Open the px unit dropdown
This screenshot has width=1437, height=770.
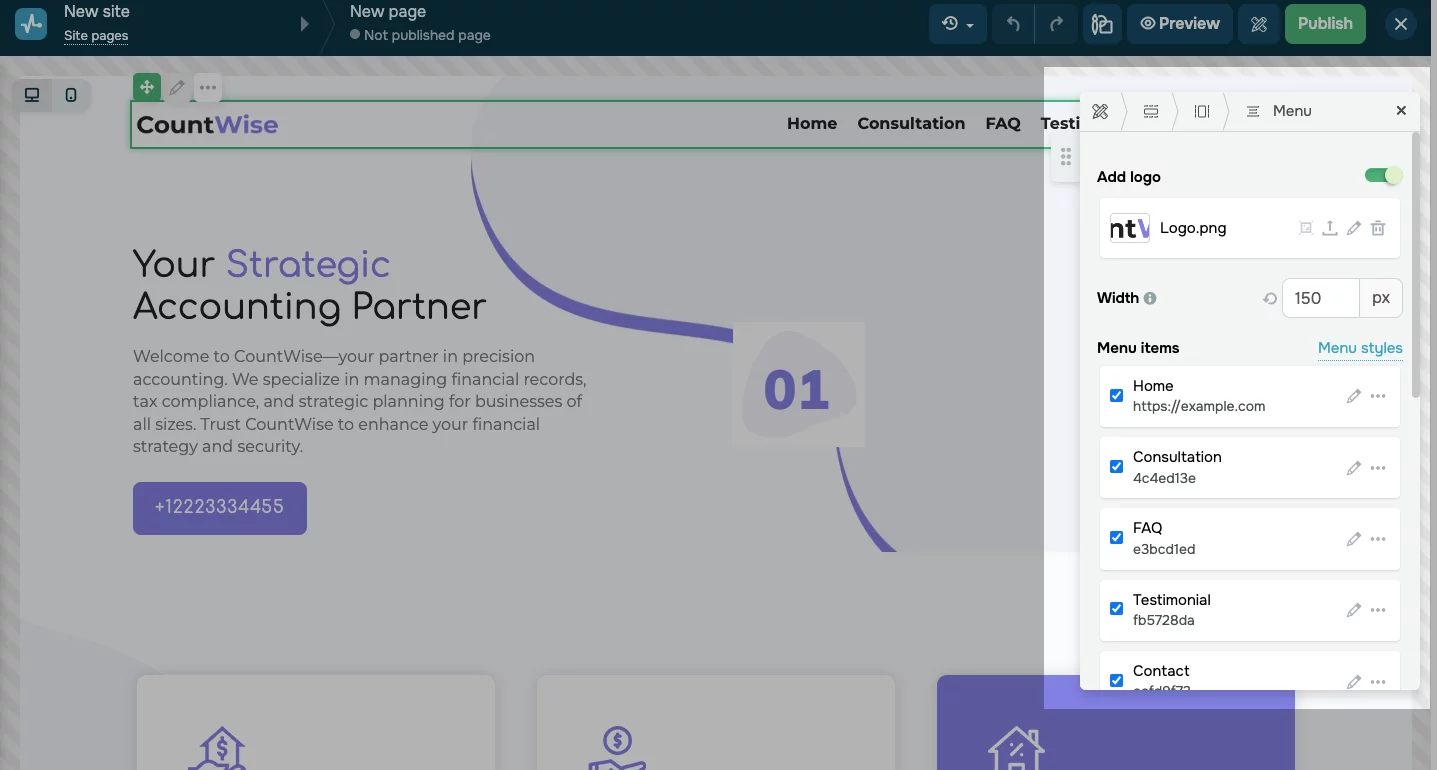click(1381, 298)
